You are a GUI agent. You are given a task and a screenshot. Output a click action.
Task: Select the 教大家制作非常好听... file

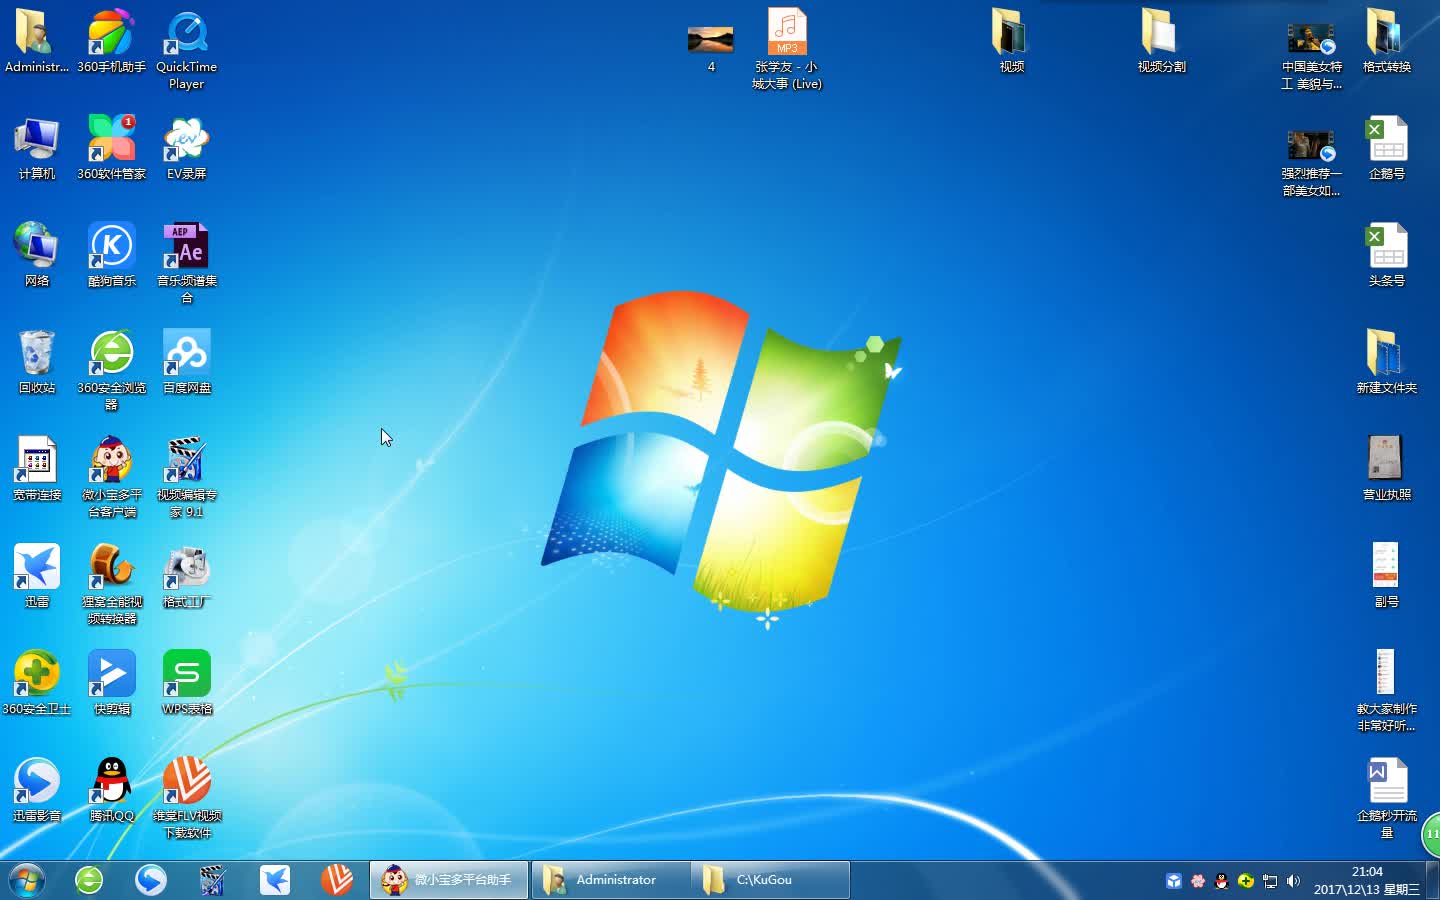coord(1386,691)
